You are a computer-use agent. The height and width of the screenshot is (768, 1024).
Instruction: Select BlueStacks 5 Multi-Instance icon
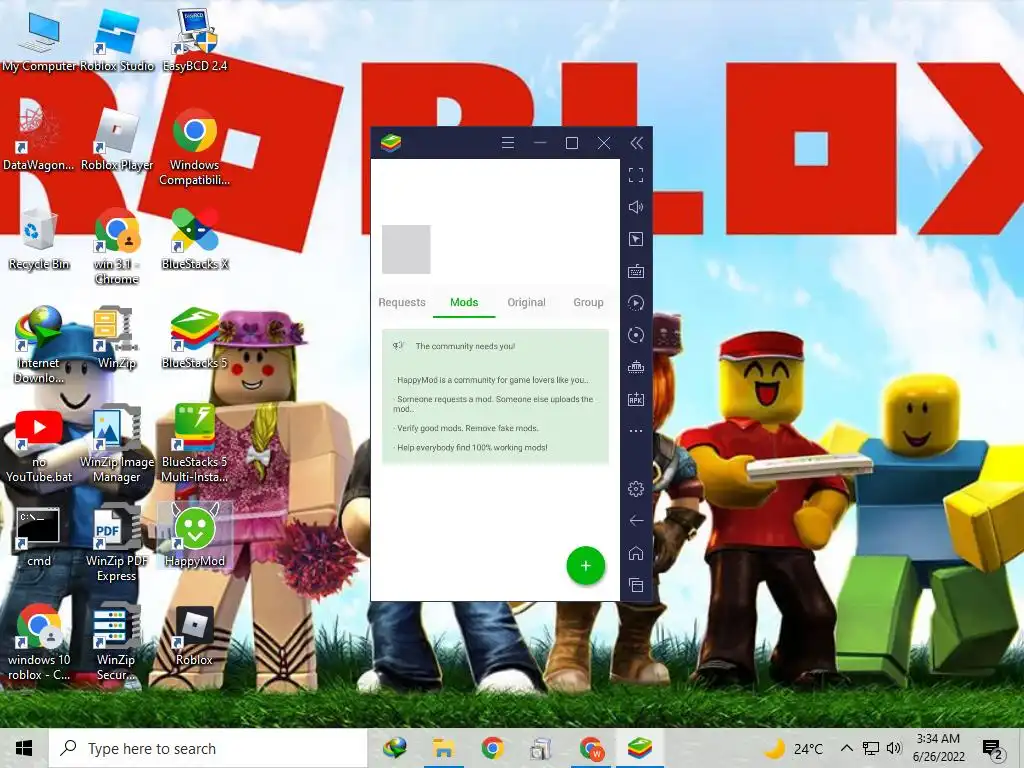coord(195,444)
